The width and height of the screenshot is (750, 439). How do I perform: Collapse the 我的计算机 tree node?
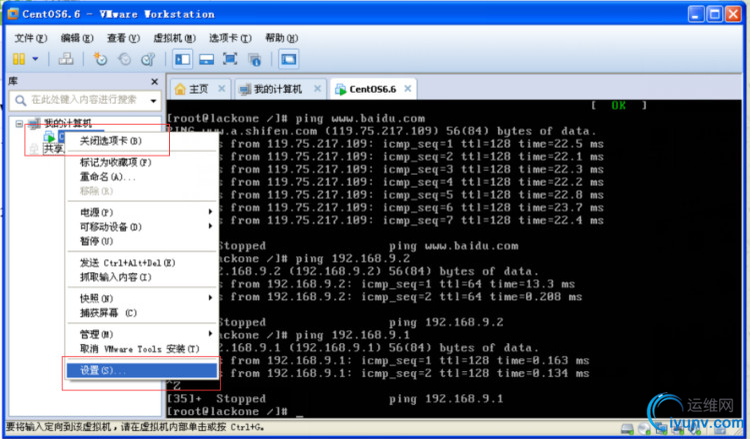(x=19, y=124)
